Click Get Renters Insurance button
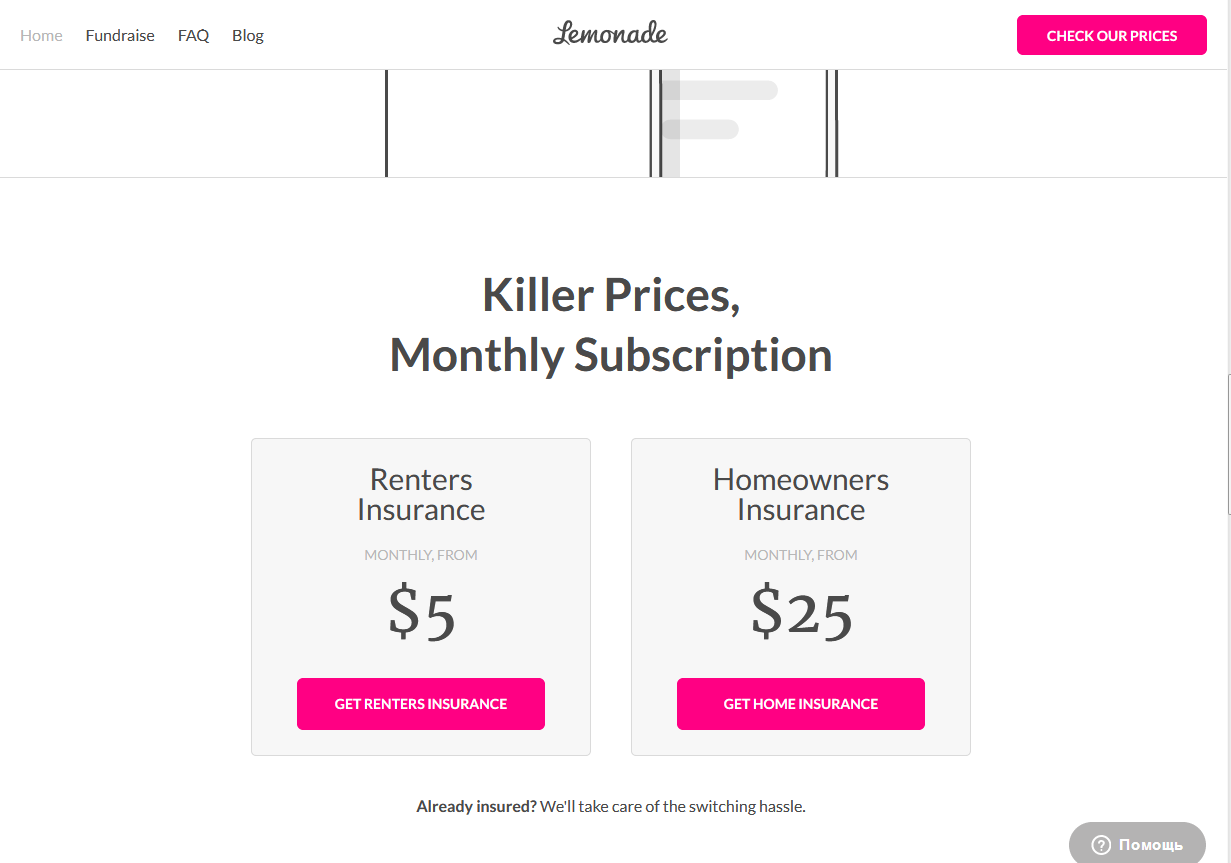This screenshot has height=863, width=1231. coord(421,704)
